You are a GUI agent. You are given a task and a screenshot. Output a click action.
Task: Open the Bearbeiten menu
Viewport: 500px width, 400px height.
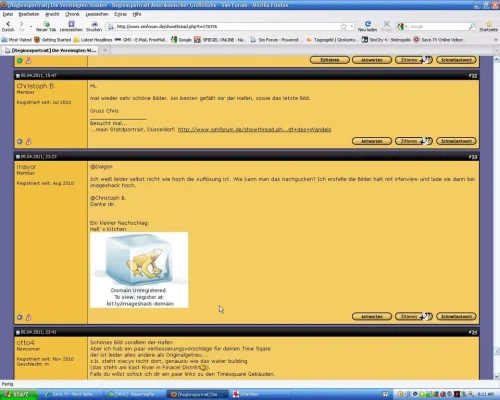tap(29, 14)
